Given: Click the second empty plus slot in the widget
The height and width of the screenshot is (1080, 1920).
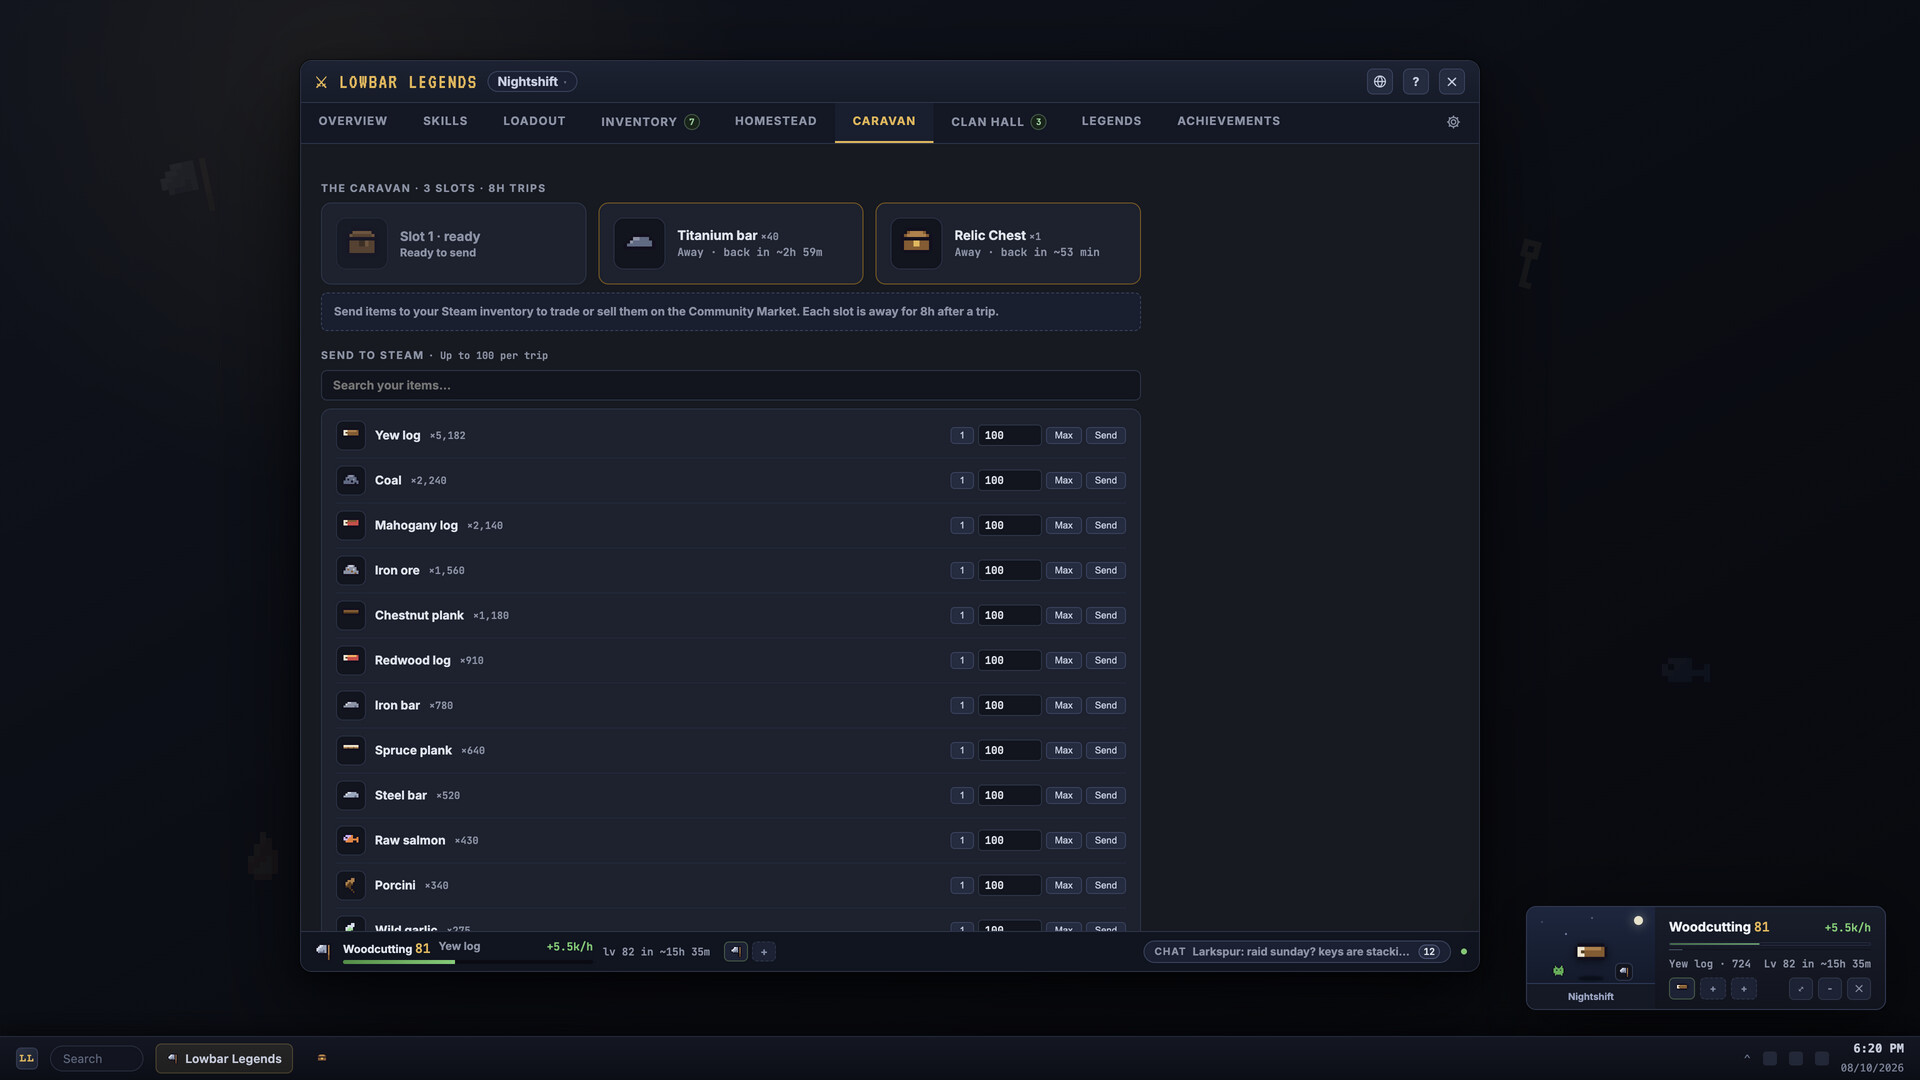Looking at the screenshot, I should [x=1744, y=989].
